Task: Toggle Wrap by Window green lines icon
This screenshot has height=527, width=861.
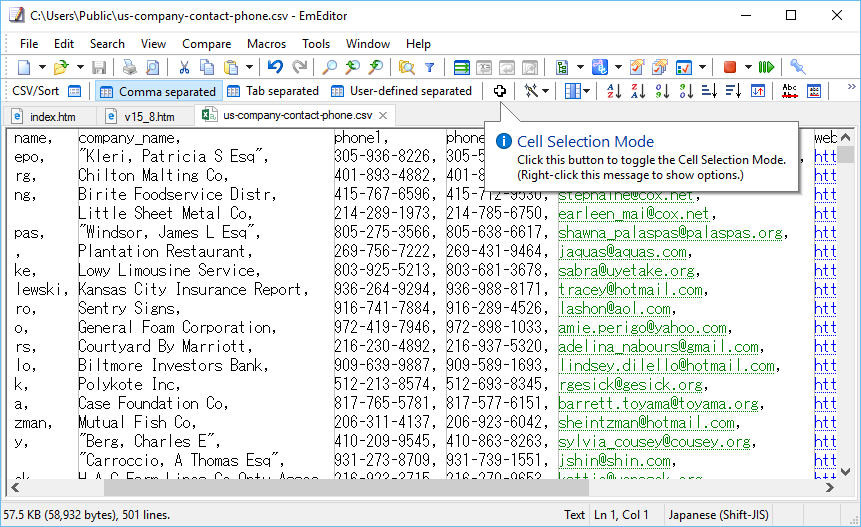Action: (x=462, y=68)
